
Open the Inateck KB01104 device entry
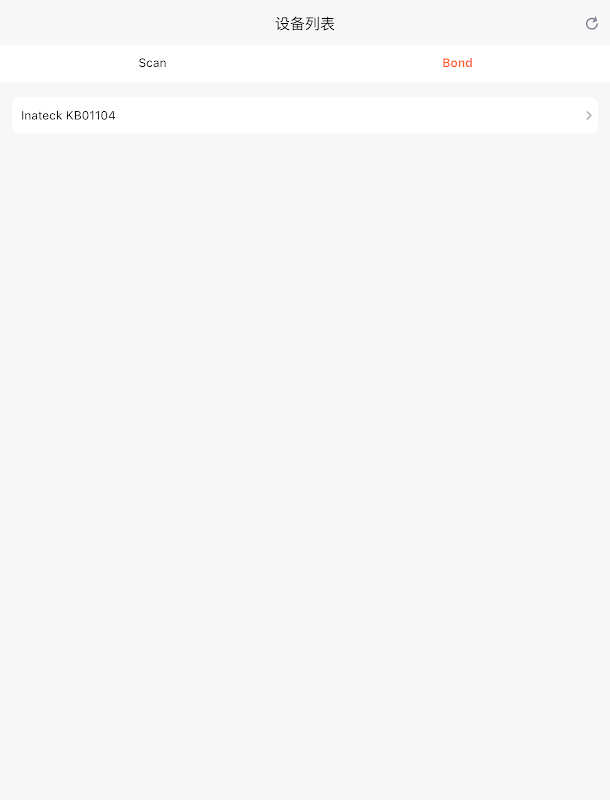point(305,115)
